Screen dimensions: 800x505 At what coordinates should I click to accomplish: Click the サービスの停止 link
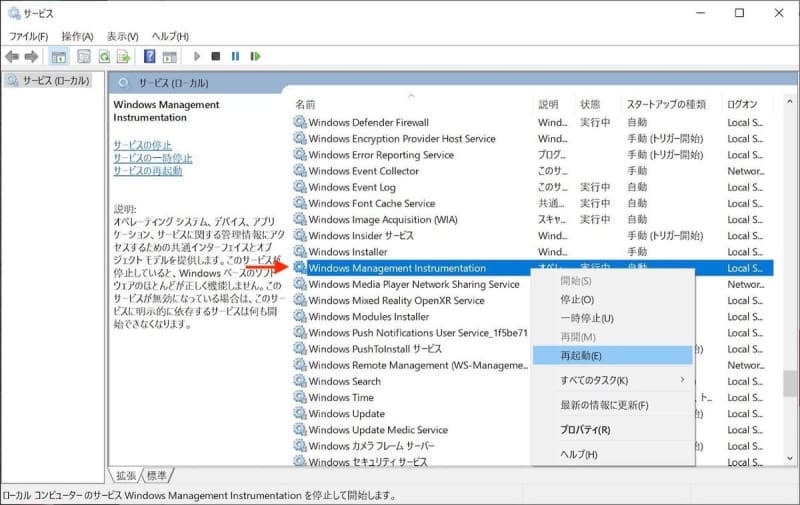point(142,145)
